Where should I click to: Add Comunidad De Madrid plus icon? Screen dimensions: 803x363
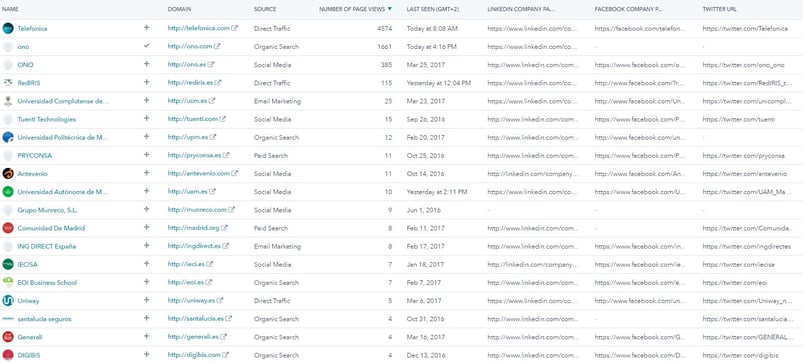pyautogui.click(x=146, y=227)
